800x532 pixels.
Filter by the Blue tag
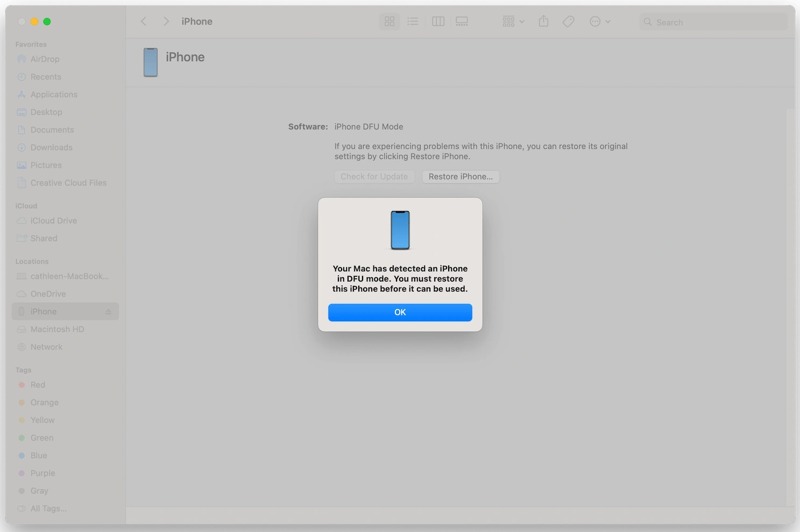[x=65, y=455]
